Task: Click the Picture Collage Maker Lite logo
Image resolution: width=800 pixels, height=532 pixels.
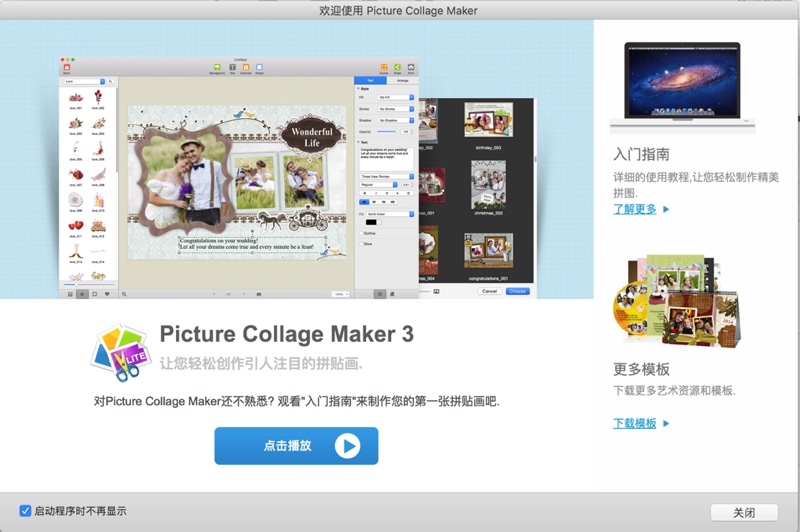Action: tap(122, 353)
